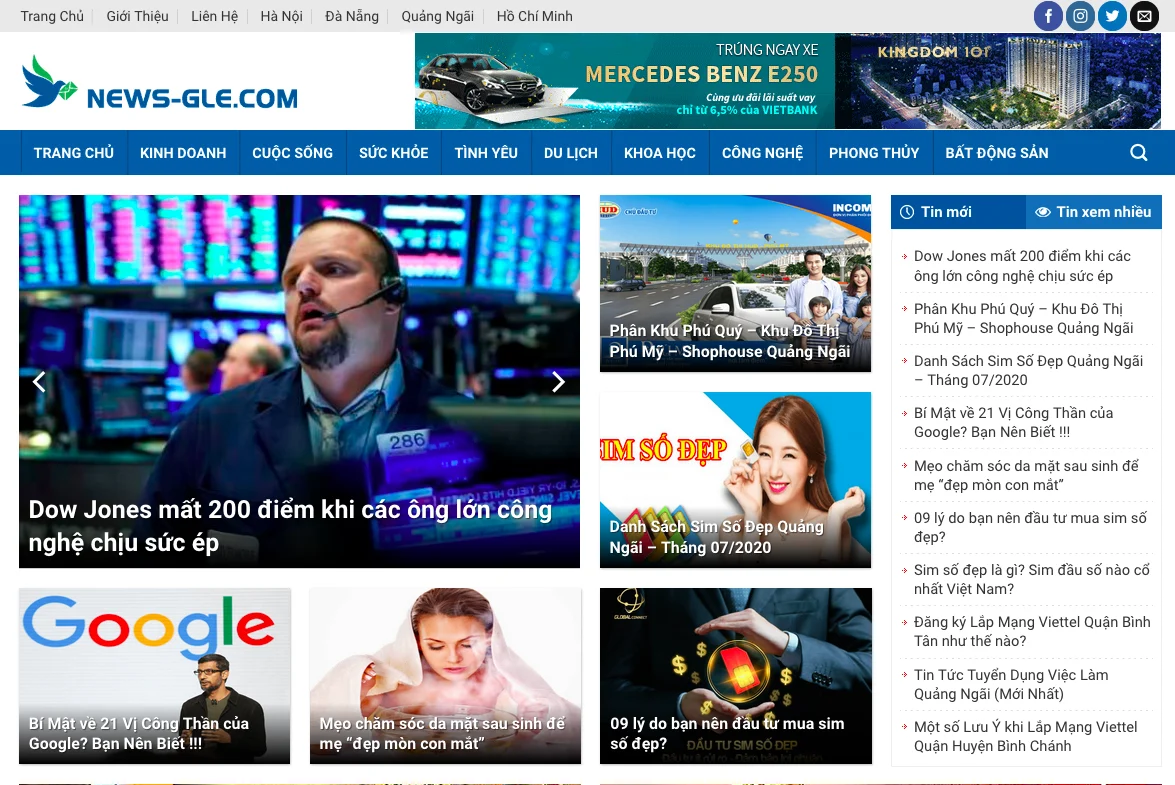The height and width of the screenshot is (785, 1175).
Task: Open the Mẹo chăm sóc da mặt thumbnail
Action: pos(445,676)
